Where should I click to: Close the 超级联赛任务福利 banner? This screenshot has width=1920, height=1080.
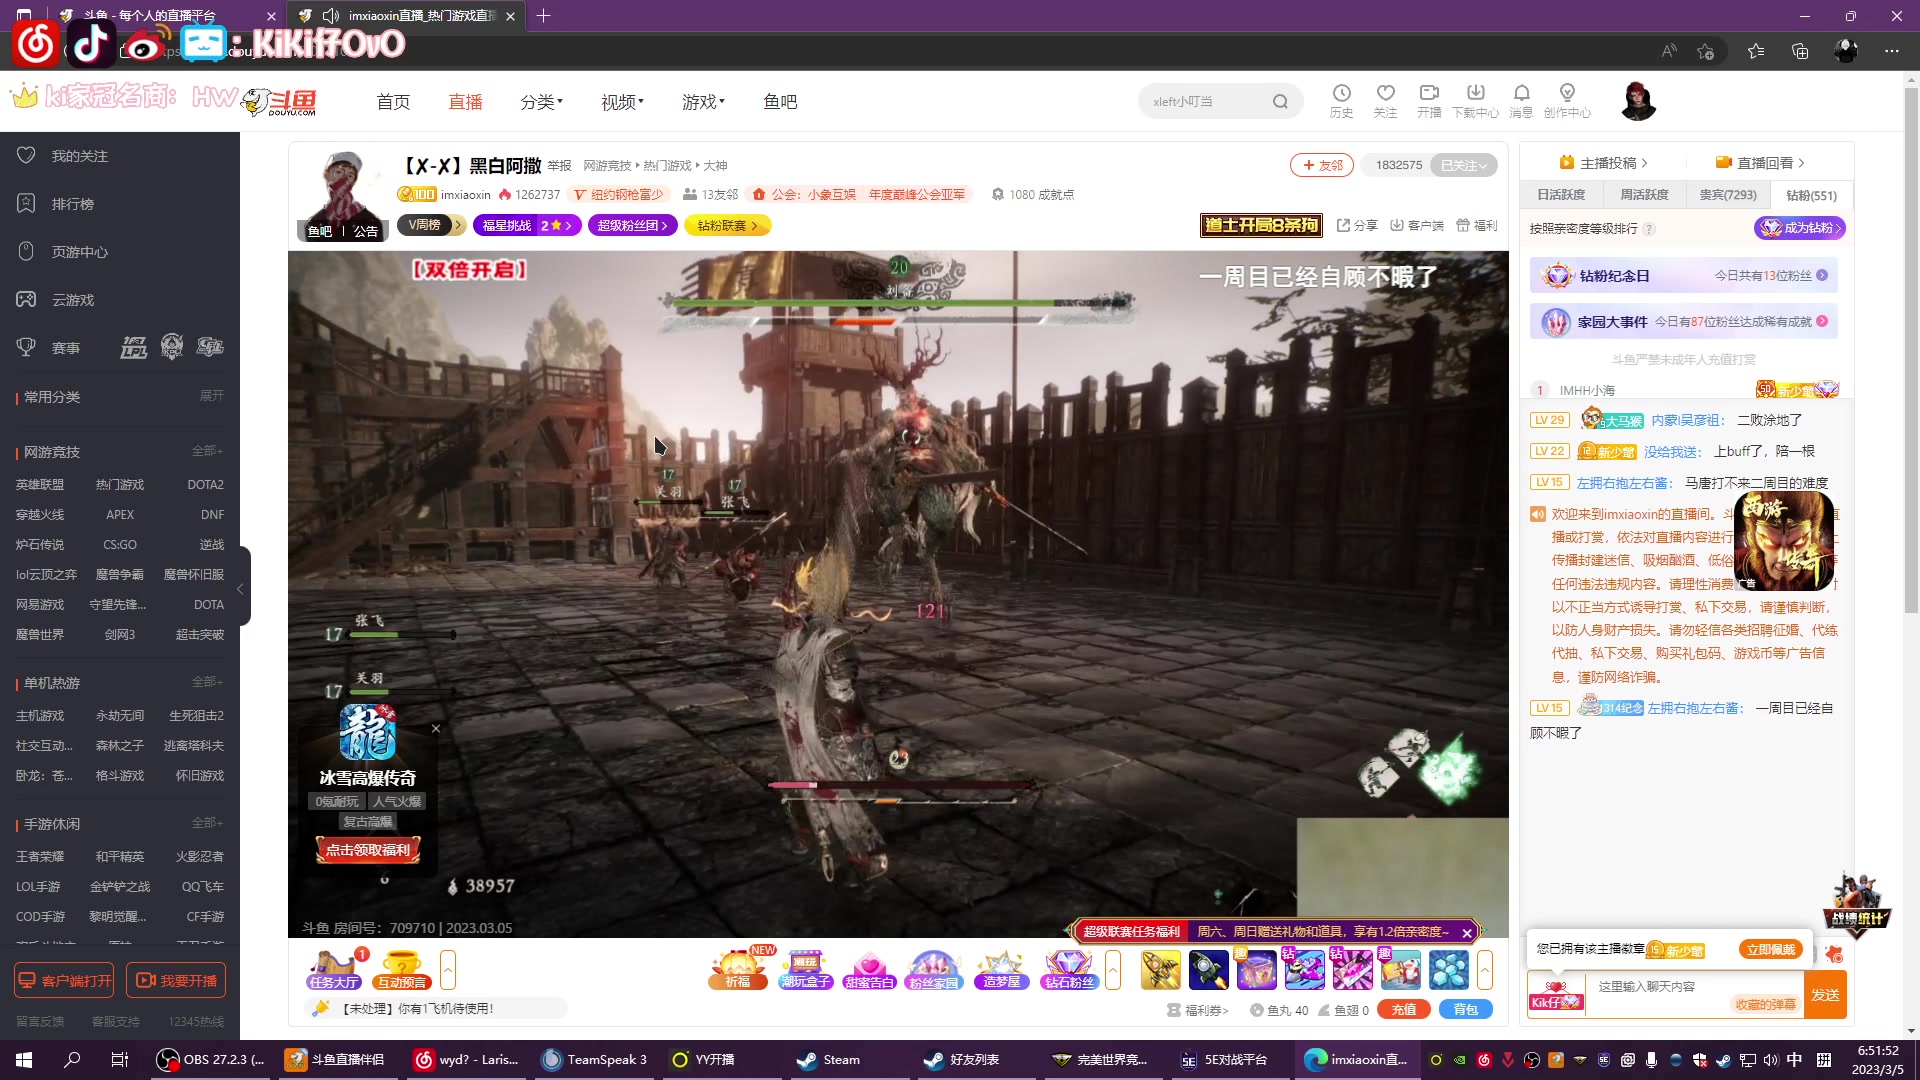click(x=1467, y=933)
